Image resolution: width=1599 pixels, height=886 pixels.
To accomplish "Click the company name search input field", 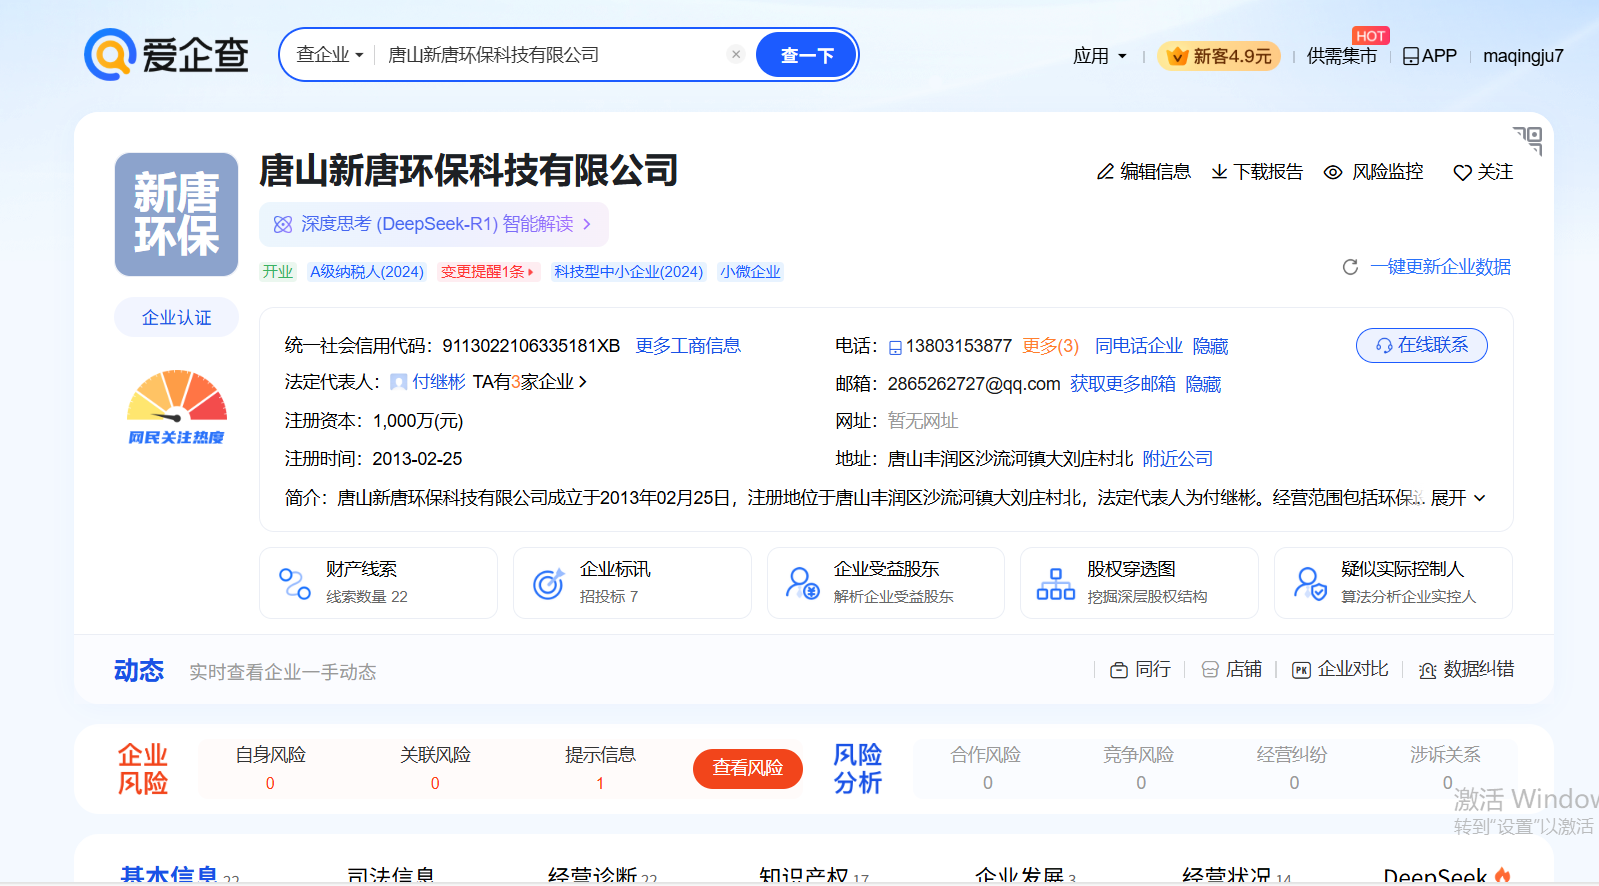I will (550, 55).
